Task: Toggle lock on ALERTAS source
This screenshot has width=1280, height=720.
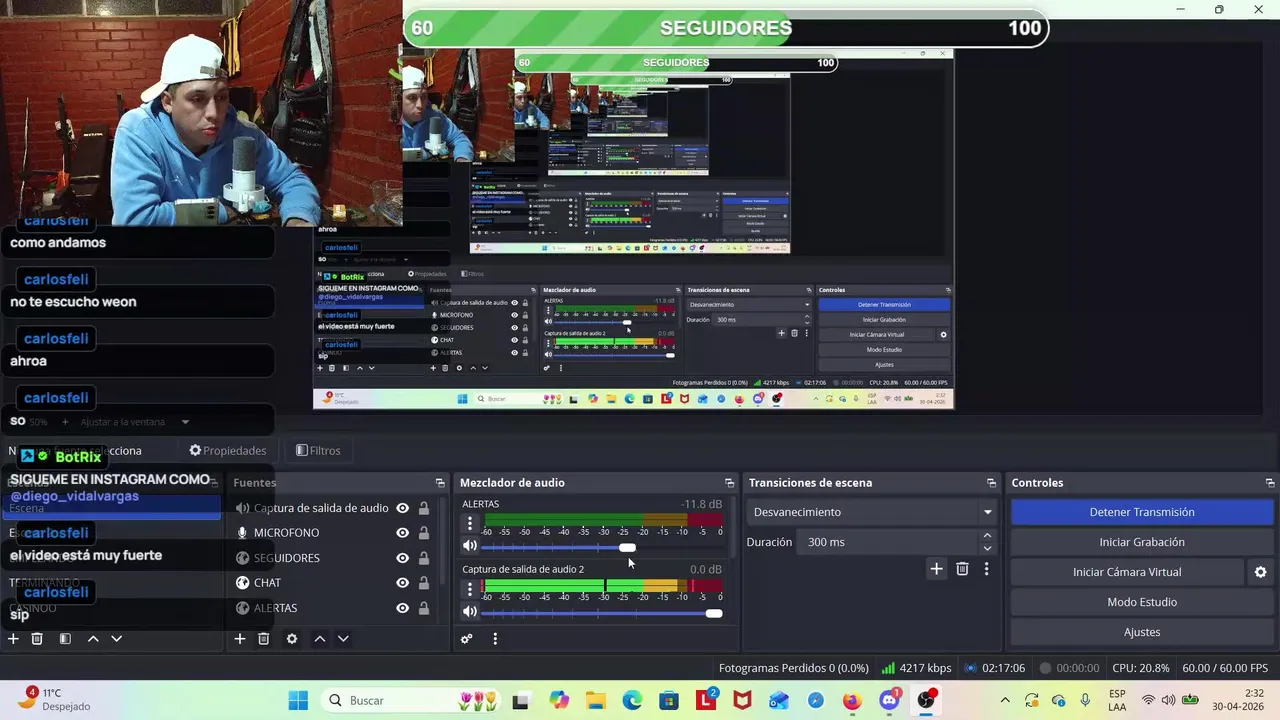Action: [424, 608]
